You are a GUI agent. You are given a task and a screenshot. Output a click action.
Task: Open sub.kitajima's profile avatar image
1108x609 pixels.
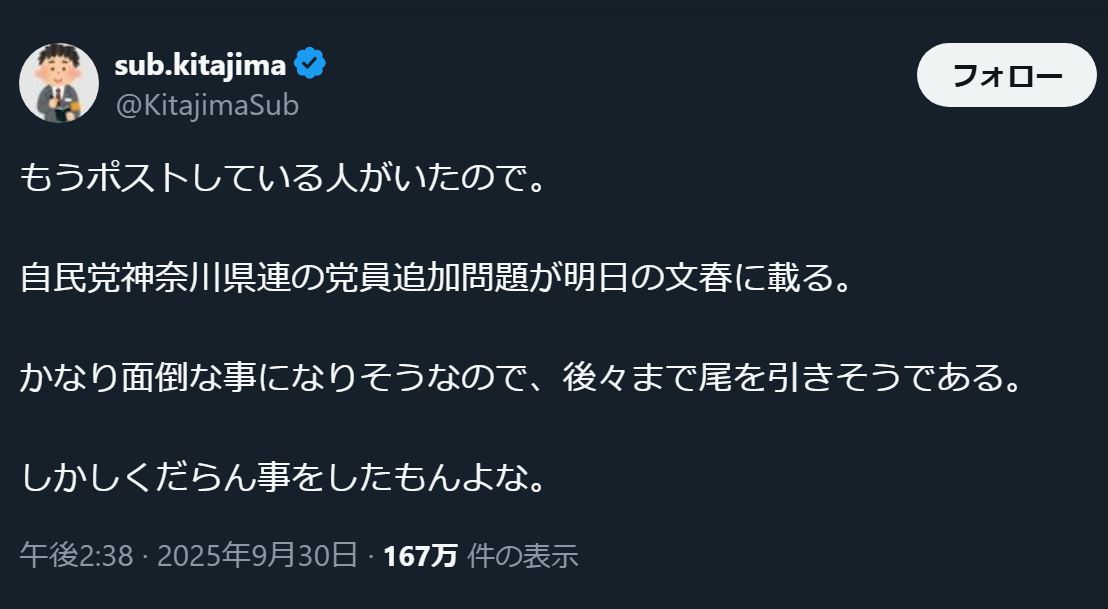(x=59, y=83)
